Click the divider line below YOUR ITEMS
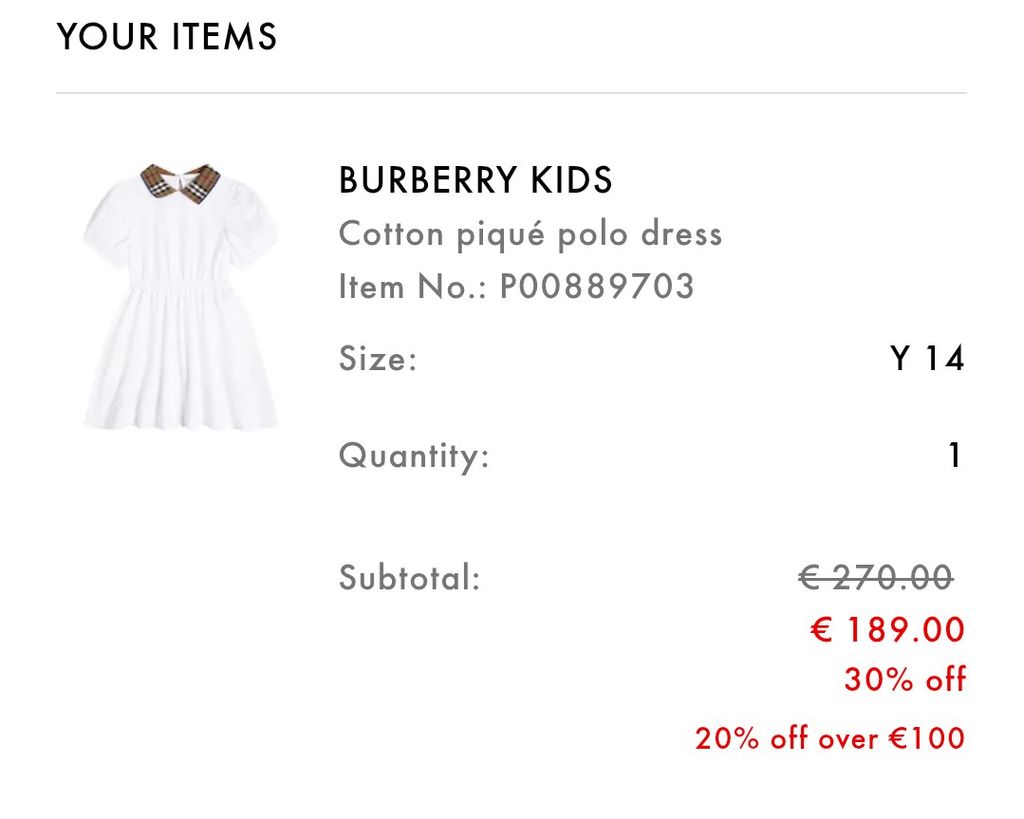This screenshot has height=819, width=1024. tap(511, 94)
